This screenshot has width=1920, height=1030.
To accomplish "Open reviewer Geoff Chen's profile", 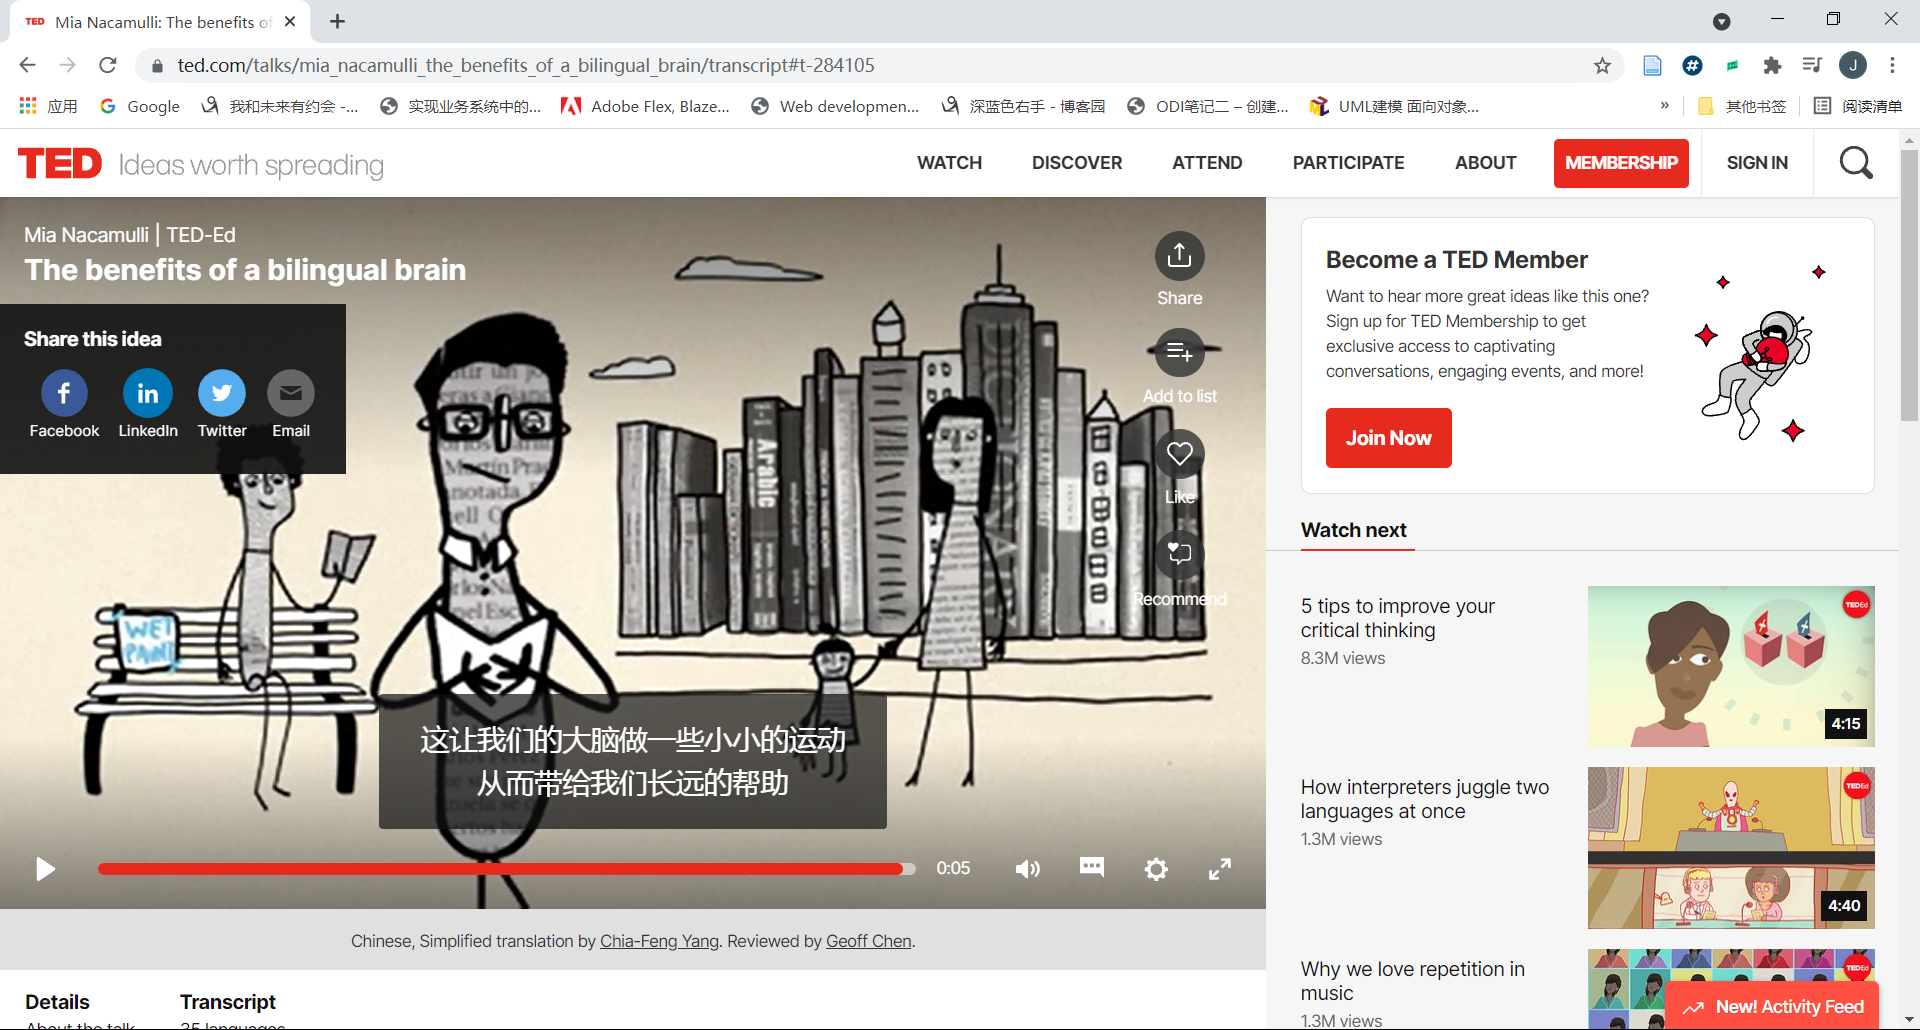I will (868, 941).
